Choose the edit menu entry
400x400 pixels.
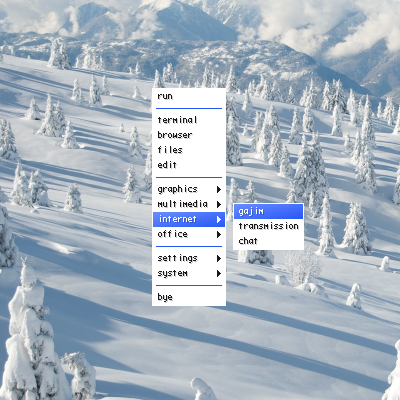(x=189, y=165)
